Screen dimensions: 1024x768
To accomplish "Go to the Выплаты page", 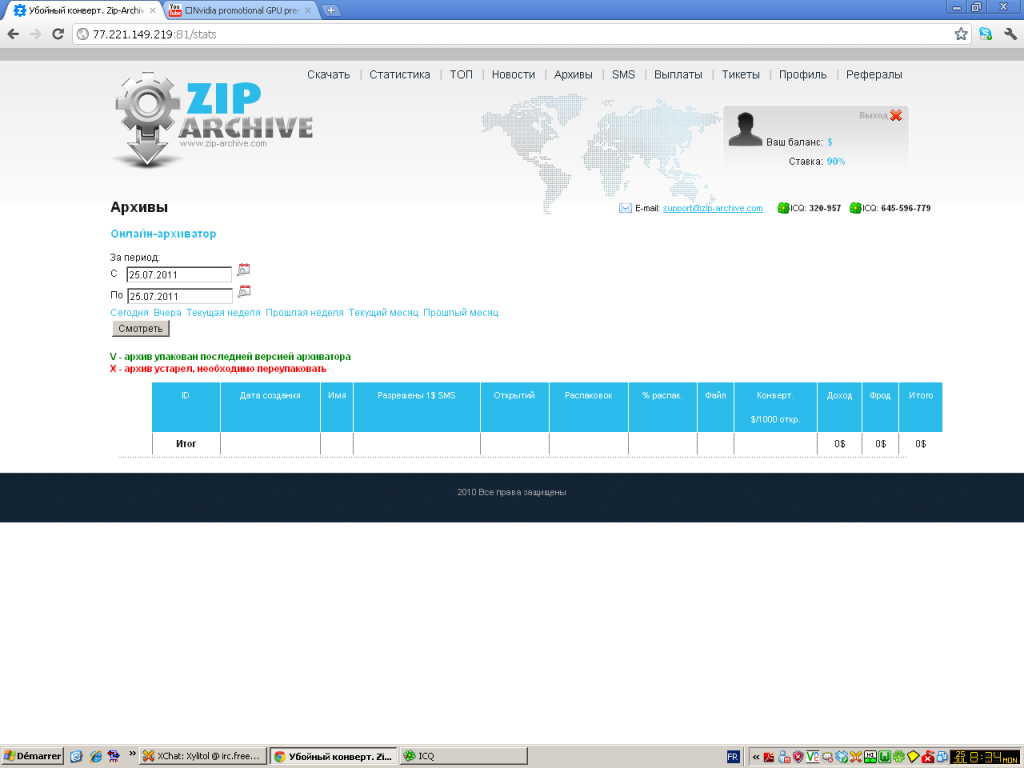I will tap(678, 74).
